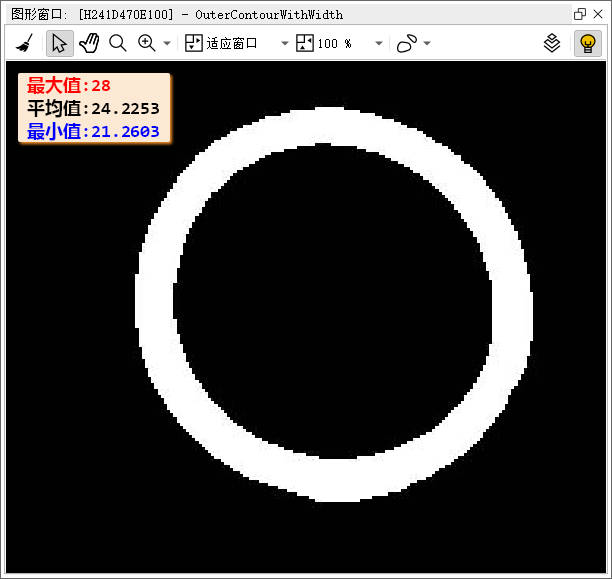Open the region shape dropdown arrow
Image resolution: width=612 pixels, height=579 pixels.
(x=427, y=43)
